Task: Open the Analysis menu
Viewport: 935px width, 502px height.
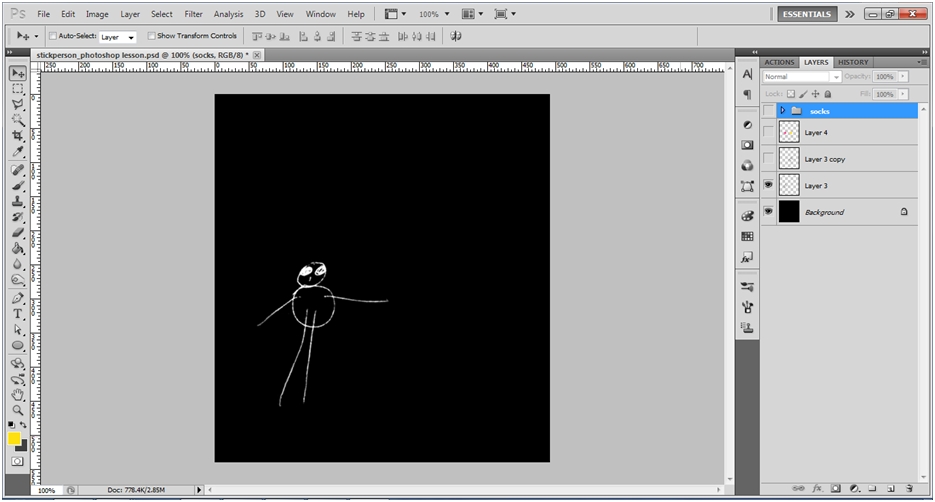Action: 228,14
